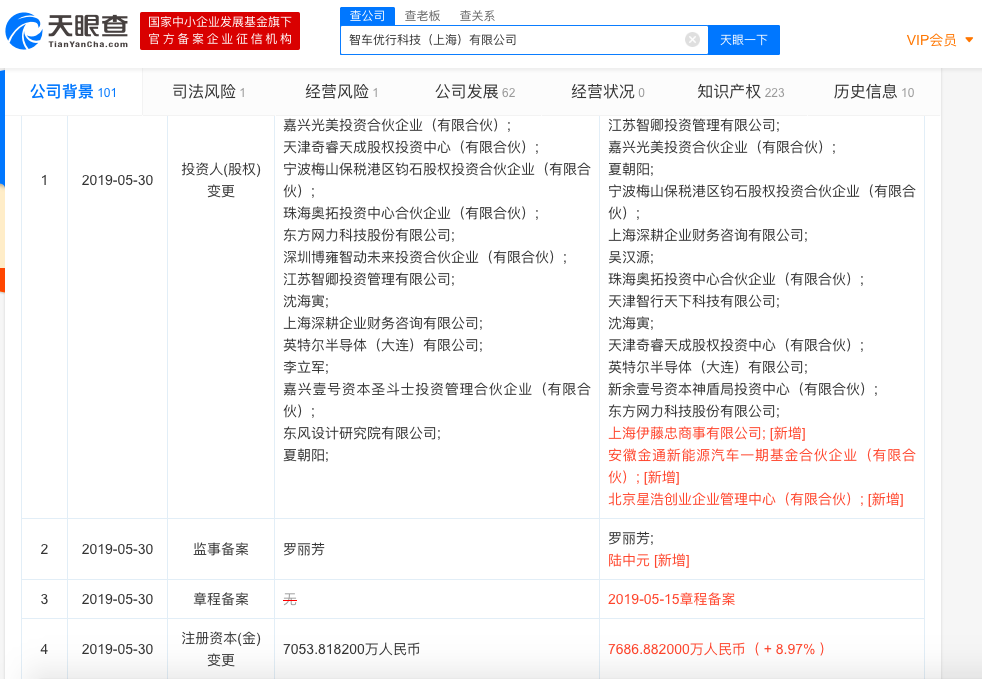Click 章程备案 change type cell
This screenshot has width=982, height=679.
pyautogui.click(x=220, y=599)
